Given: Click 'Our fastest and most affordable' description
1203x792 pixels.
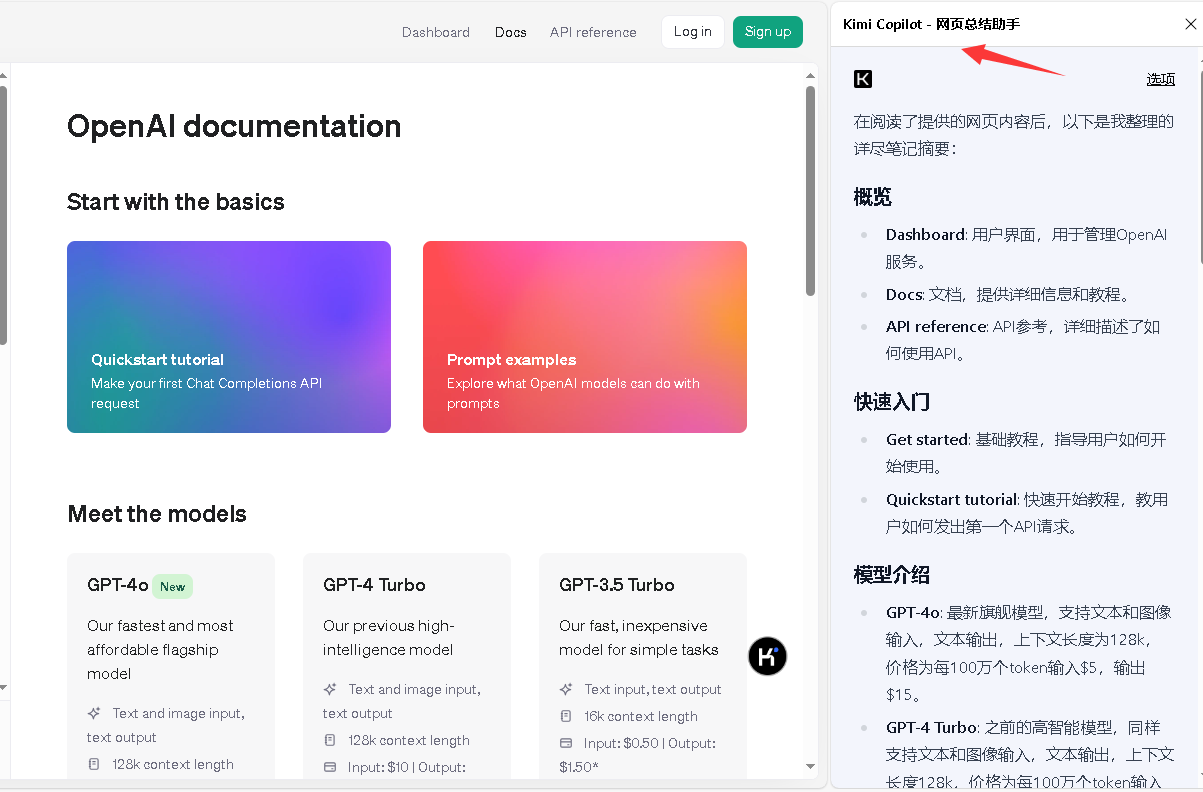Looking at the screenshot, I should coord(160,650).
